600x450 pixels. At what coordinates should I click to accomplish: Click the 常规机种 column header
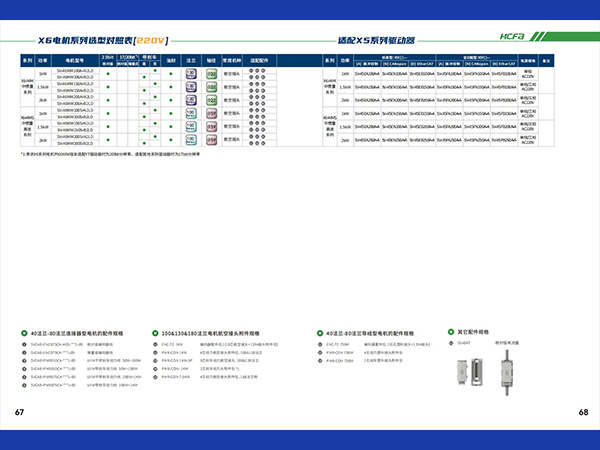232,61
